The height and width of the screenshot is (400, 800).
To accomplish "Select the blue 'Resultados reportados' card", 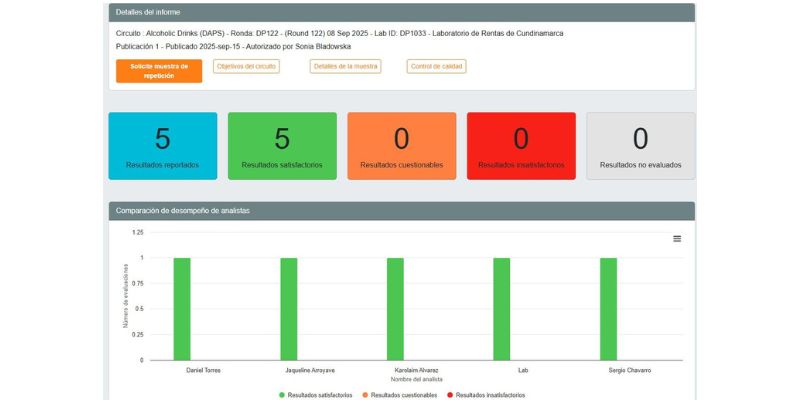I will 162,146.
